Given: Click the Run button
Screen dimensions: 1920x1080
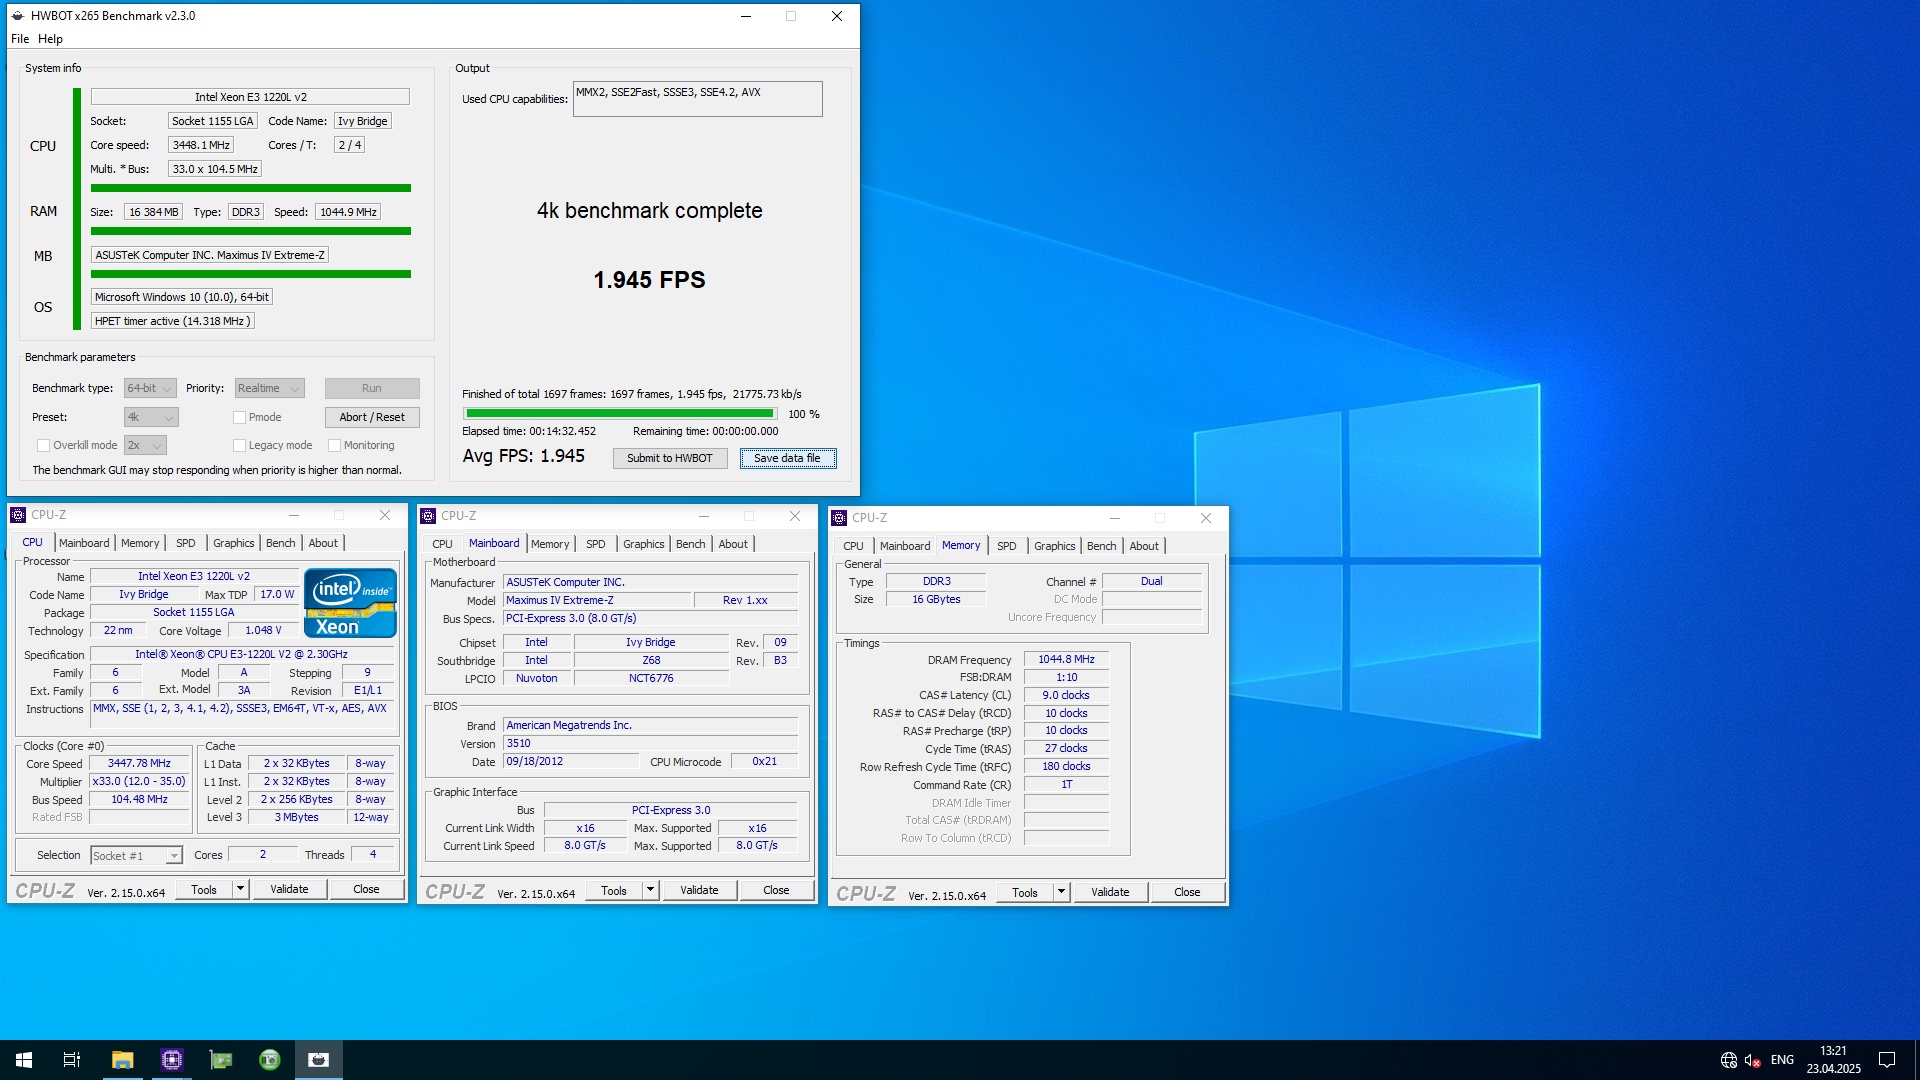Looking at the screenshot, I should pyautogui.click(x=372, y=388).
